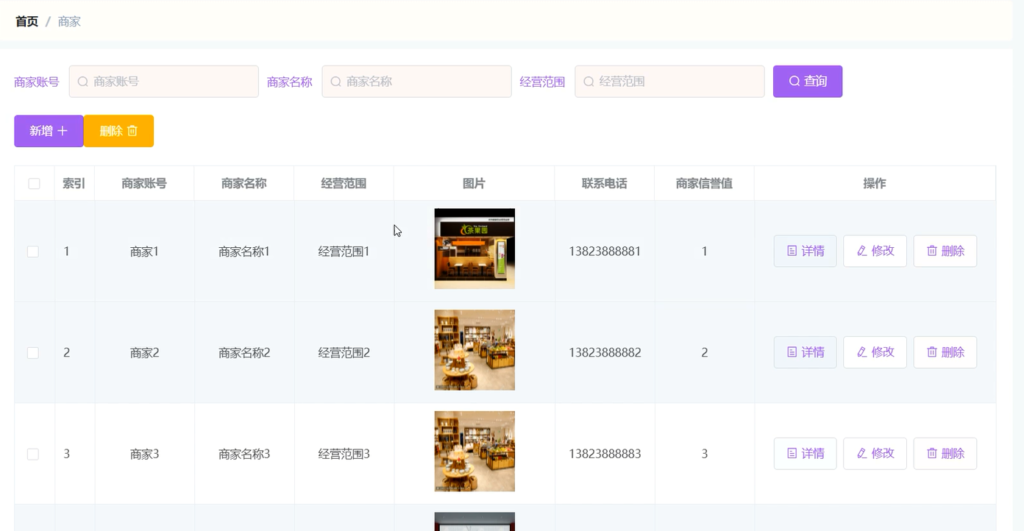Click the search icon in 商家账号 field

click(83, 82)
